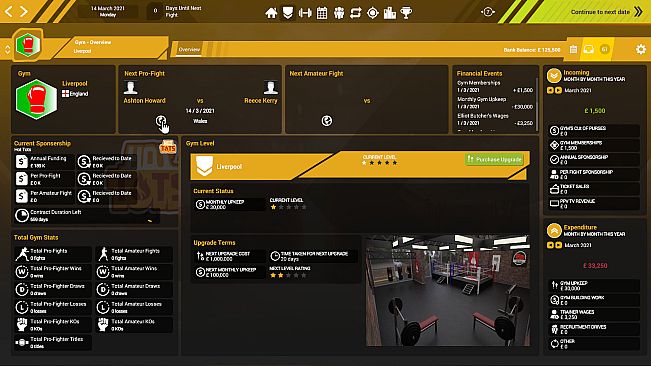Click the Trainer Wages expenditure row
This screenshot has width=651, height=366.
[x=594, y=314]
